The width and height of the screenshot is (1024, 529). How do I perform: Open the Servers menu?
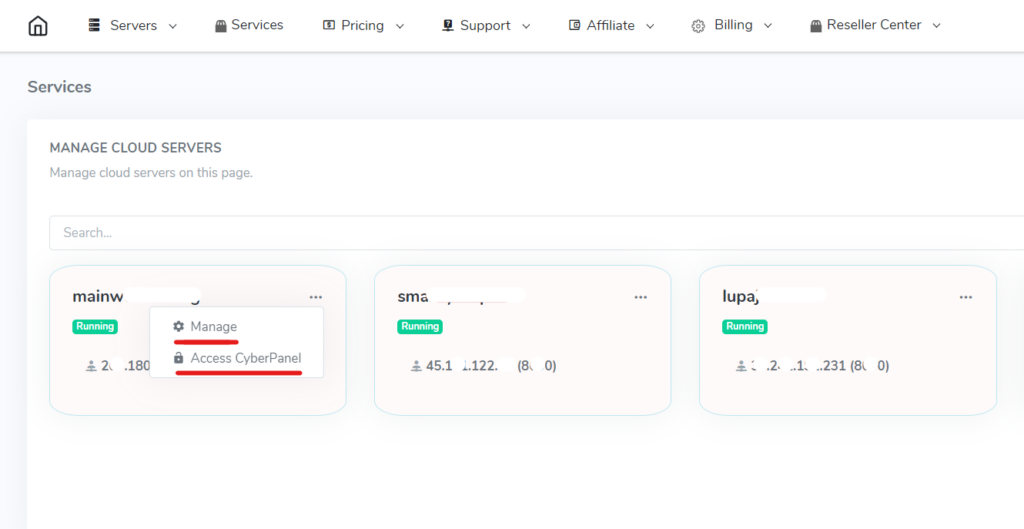click(x=133, y=25)
